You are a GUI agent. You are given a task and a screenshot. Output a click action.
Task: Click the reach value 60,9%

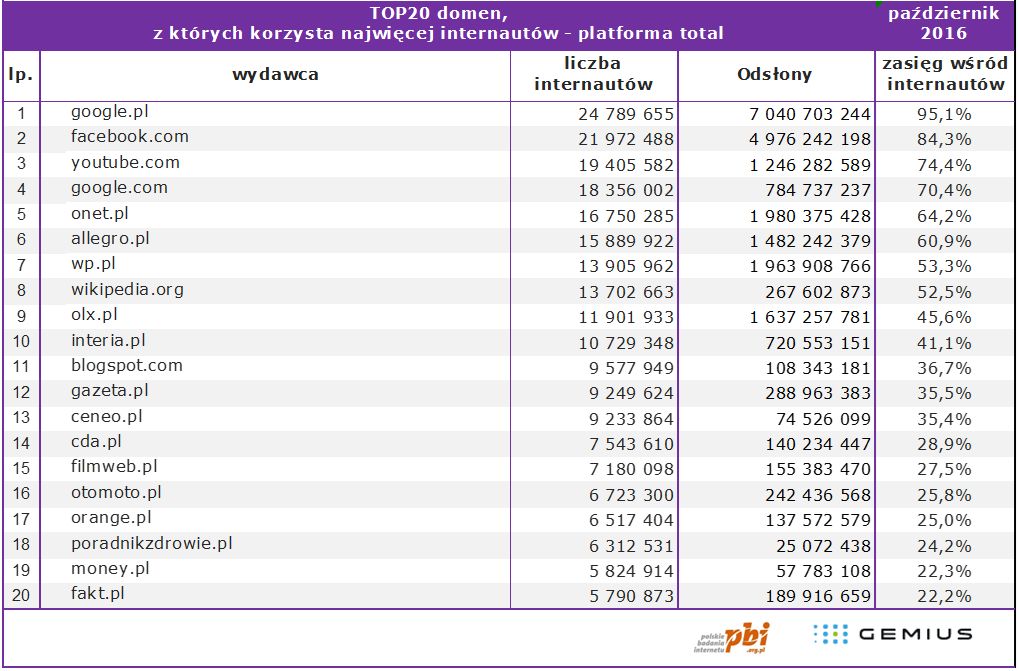point(944,241)
